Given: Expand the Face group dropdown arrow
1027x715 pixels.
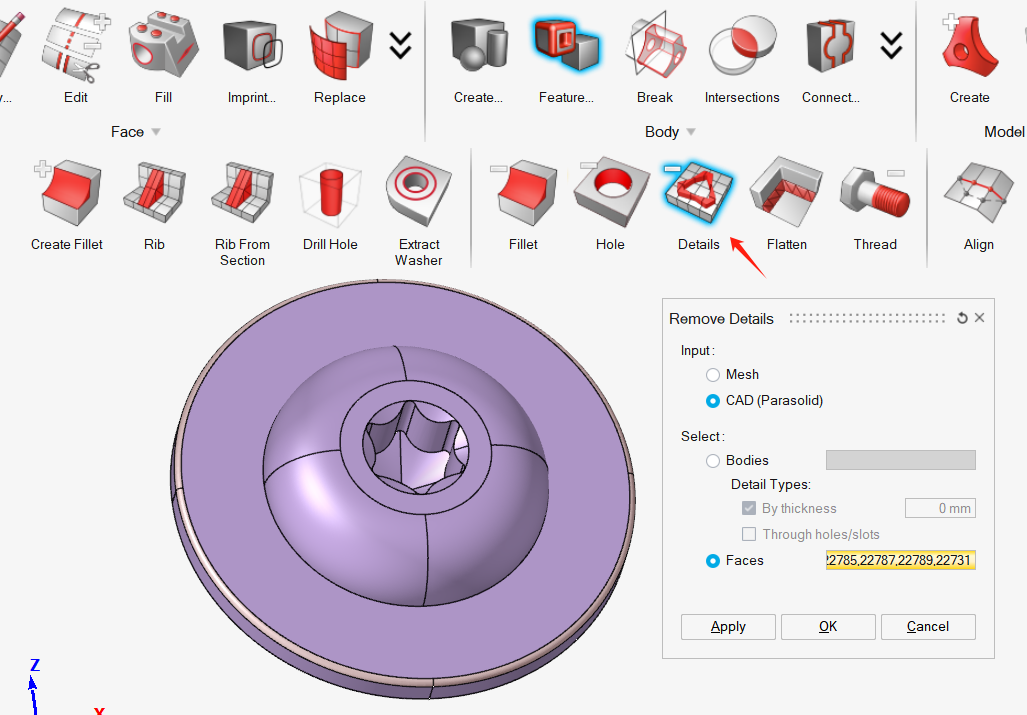Looking at the screenshot, I should point(156,132).
